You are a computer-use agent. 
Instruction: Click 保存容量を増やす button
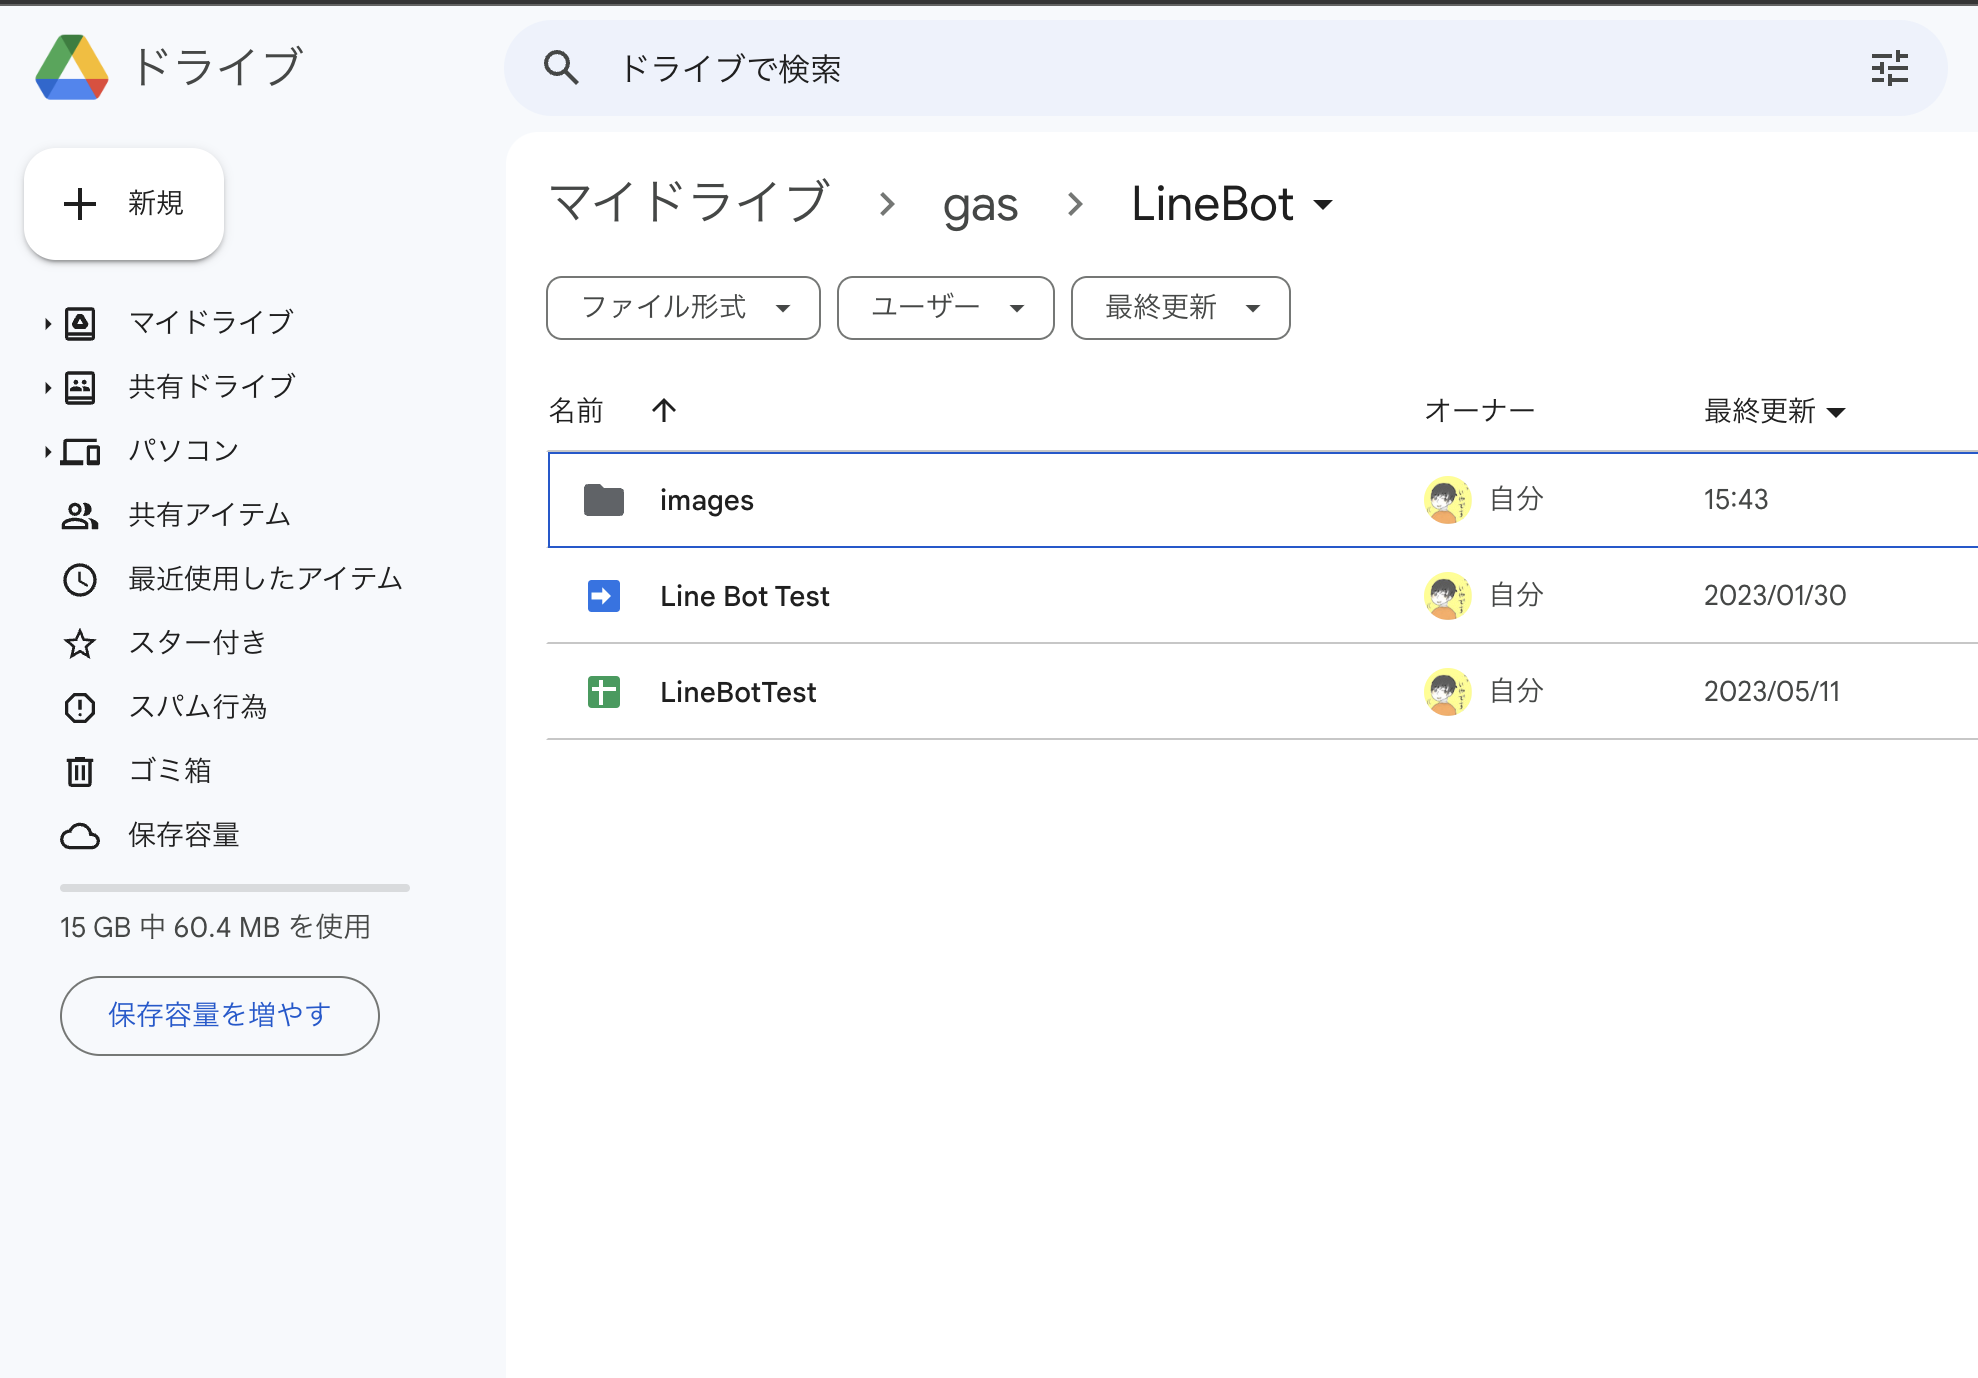tap(220, 1016)
